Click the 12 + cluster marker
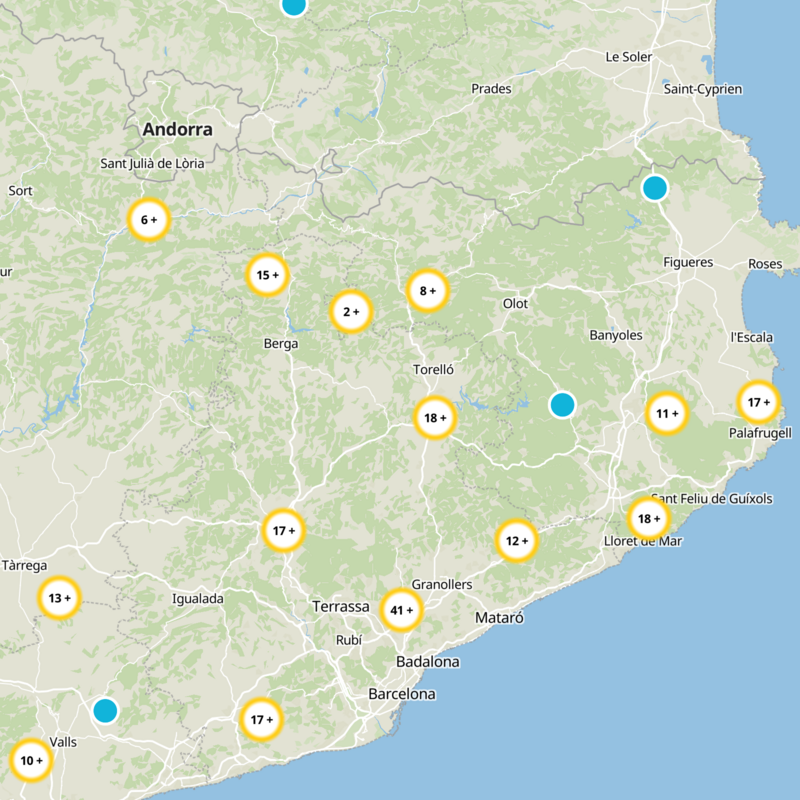 coord(516,540)
